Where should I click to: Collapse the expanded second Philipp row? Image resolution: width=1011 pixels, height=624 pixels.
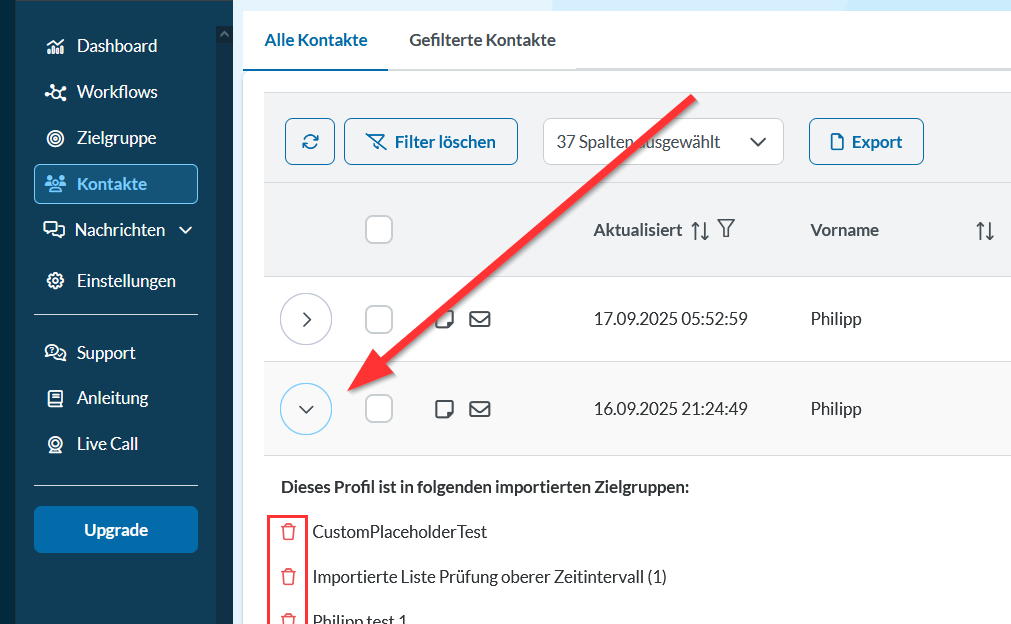click(x=307, y=409)
